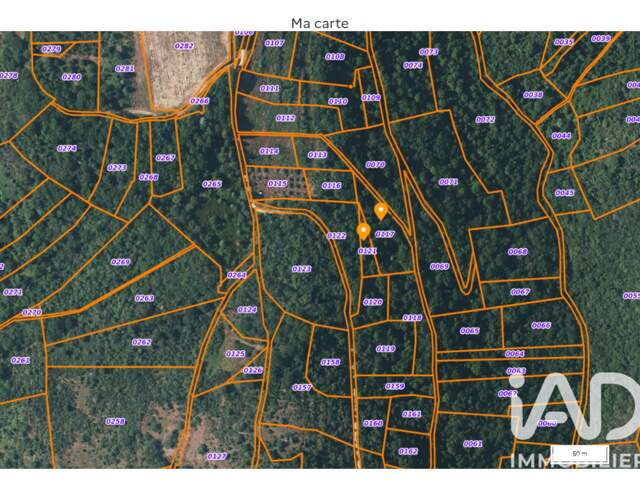
Task: Click parcel number 0122
Action: [336, 236]
